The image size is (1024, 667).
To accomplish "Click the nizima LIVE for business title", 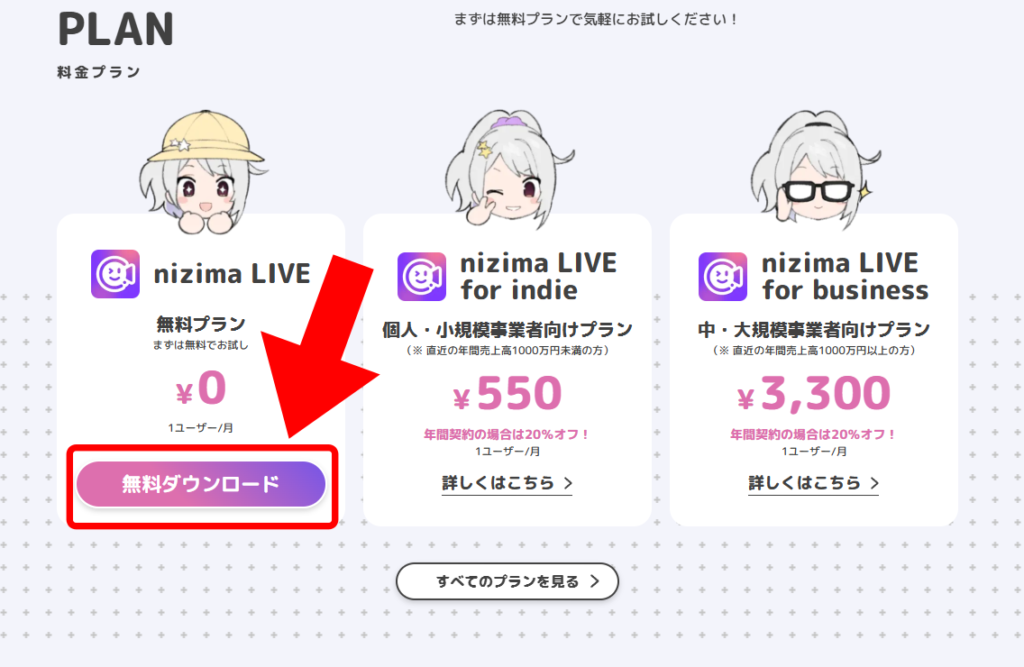I will (845, 276).
